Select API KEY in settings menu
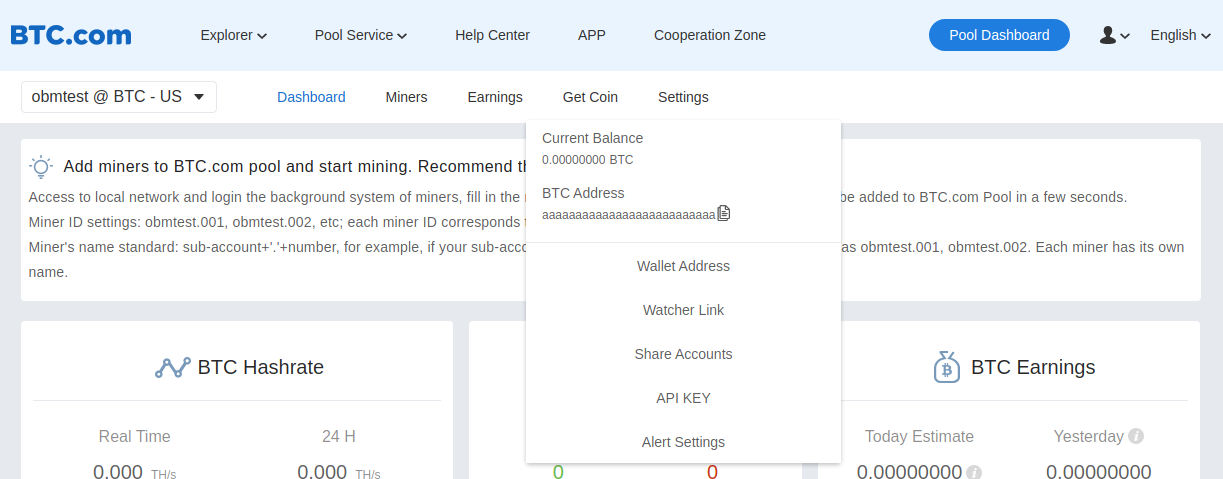Image resolution: width=1223 pixels, height=479 pixels. (x=683, y=398)
